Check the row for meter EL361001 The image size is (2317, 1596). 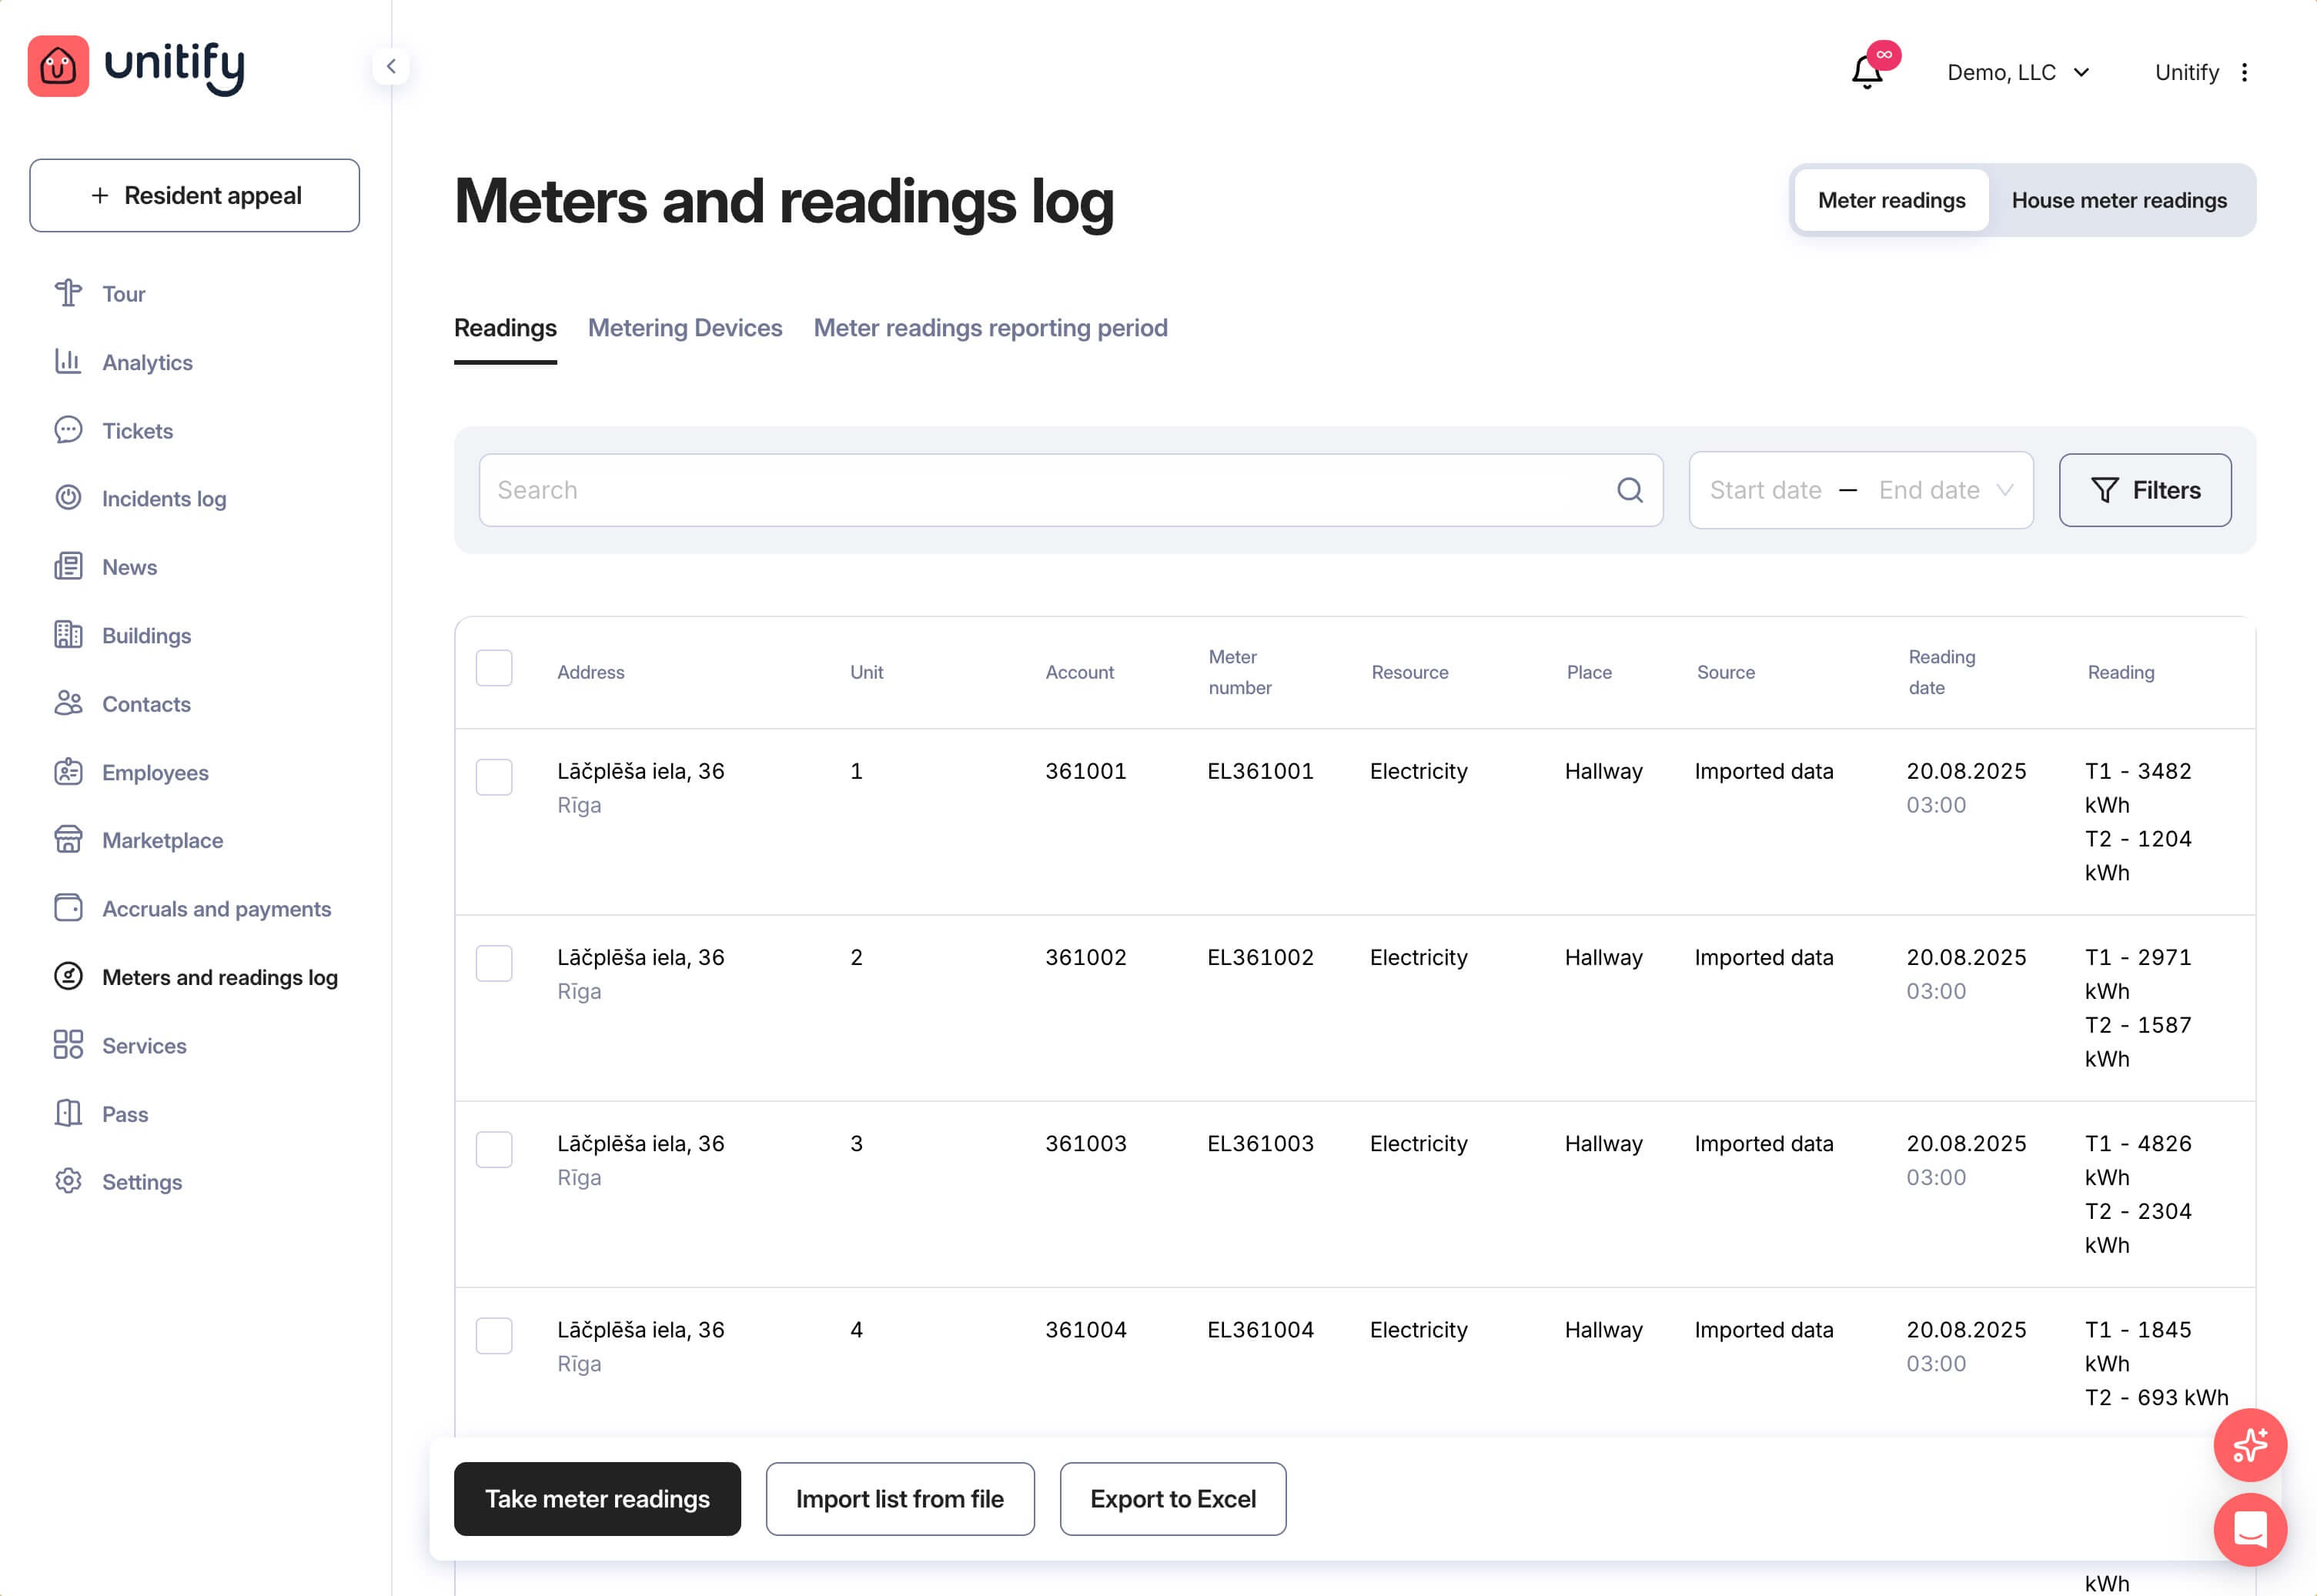[x=494, y=777]
